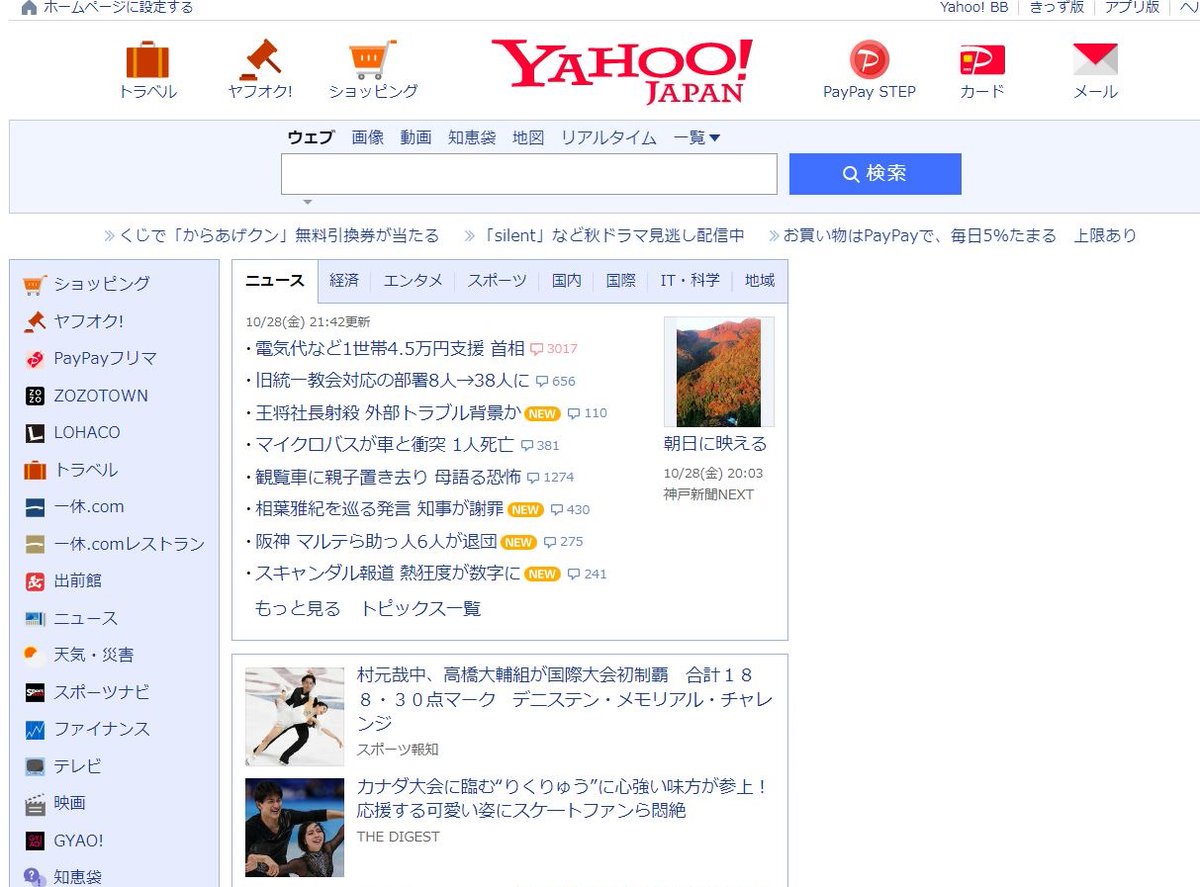
Task: Click the トピックス一覧 link
Action: (421, 608)
